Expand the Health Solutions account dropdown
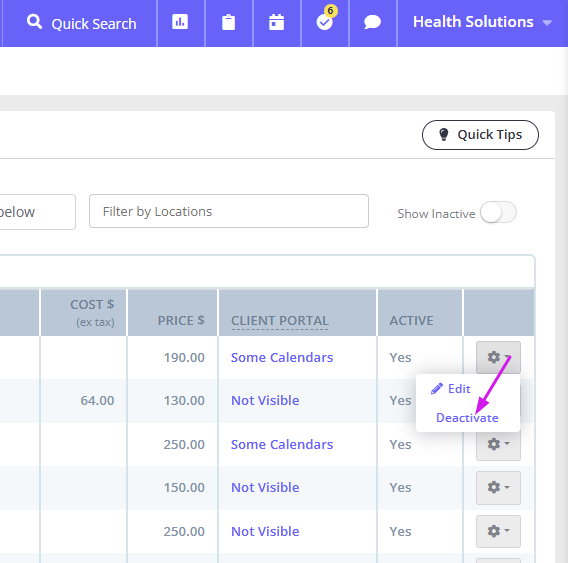Viewport: 568px width, 563px height. tap(482, 22)
